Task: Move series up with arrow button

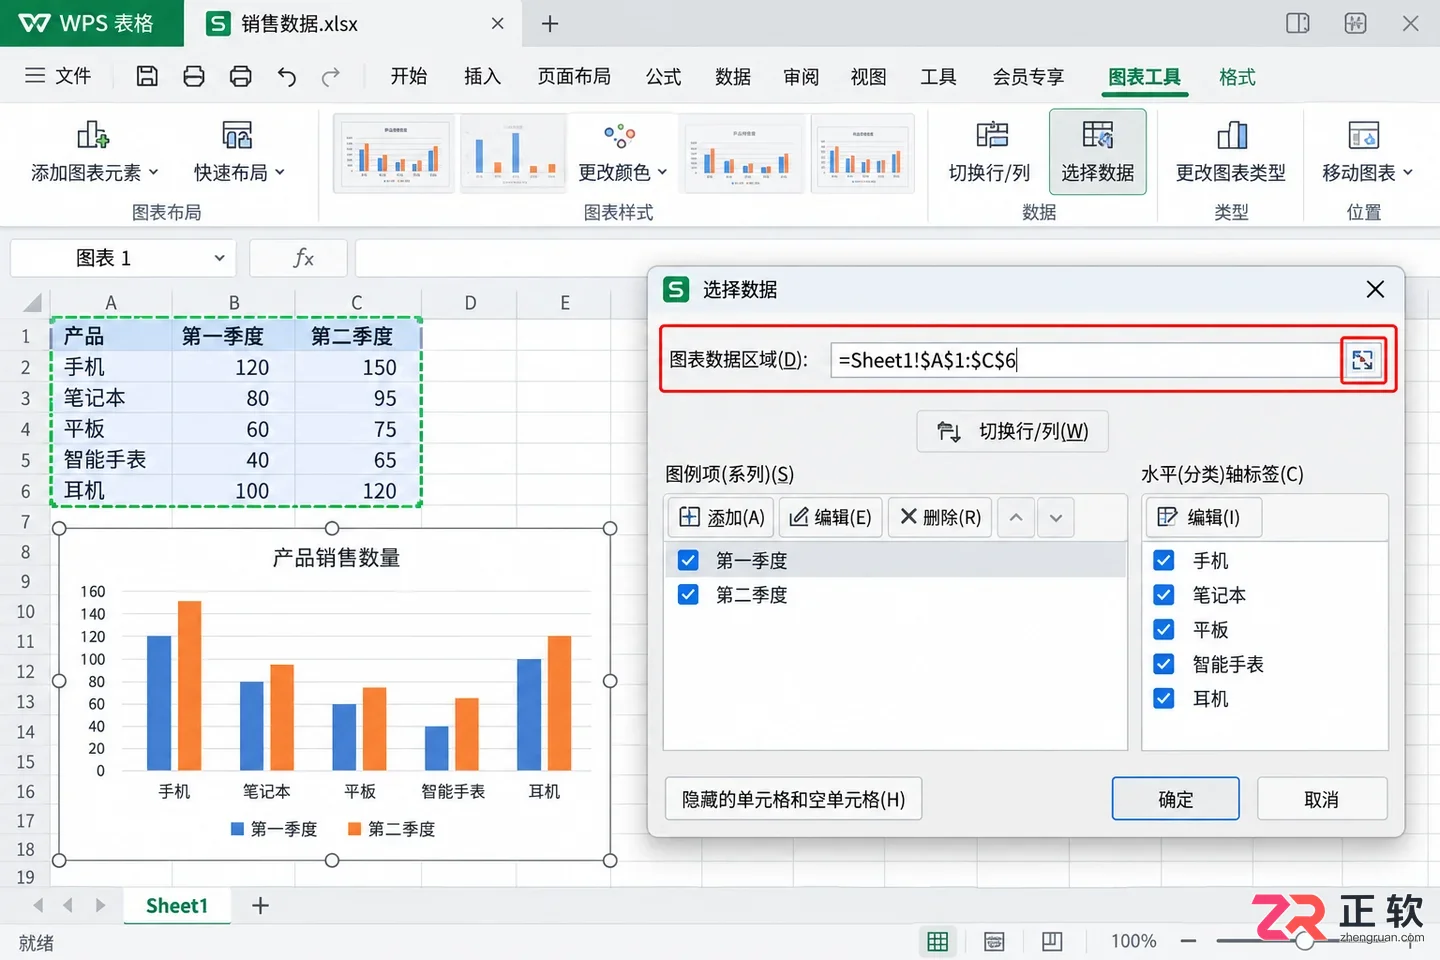Action: 1016,517
